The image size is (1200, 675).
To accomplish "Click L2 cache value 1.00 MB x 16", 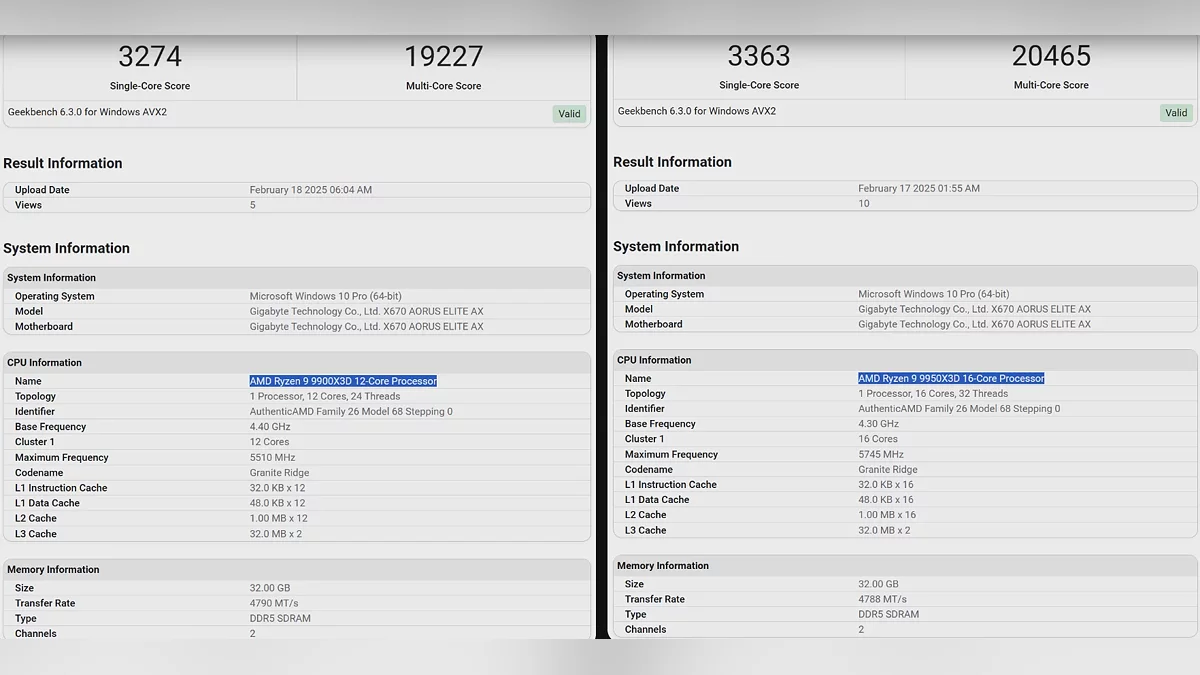I will 887,515.
